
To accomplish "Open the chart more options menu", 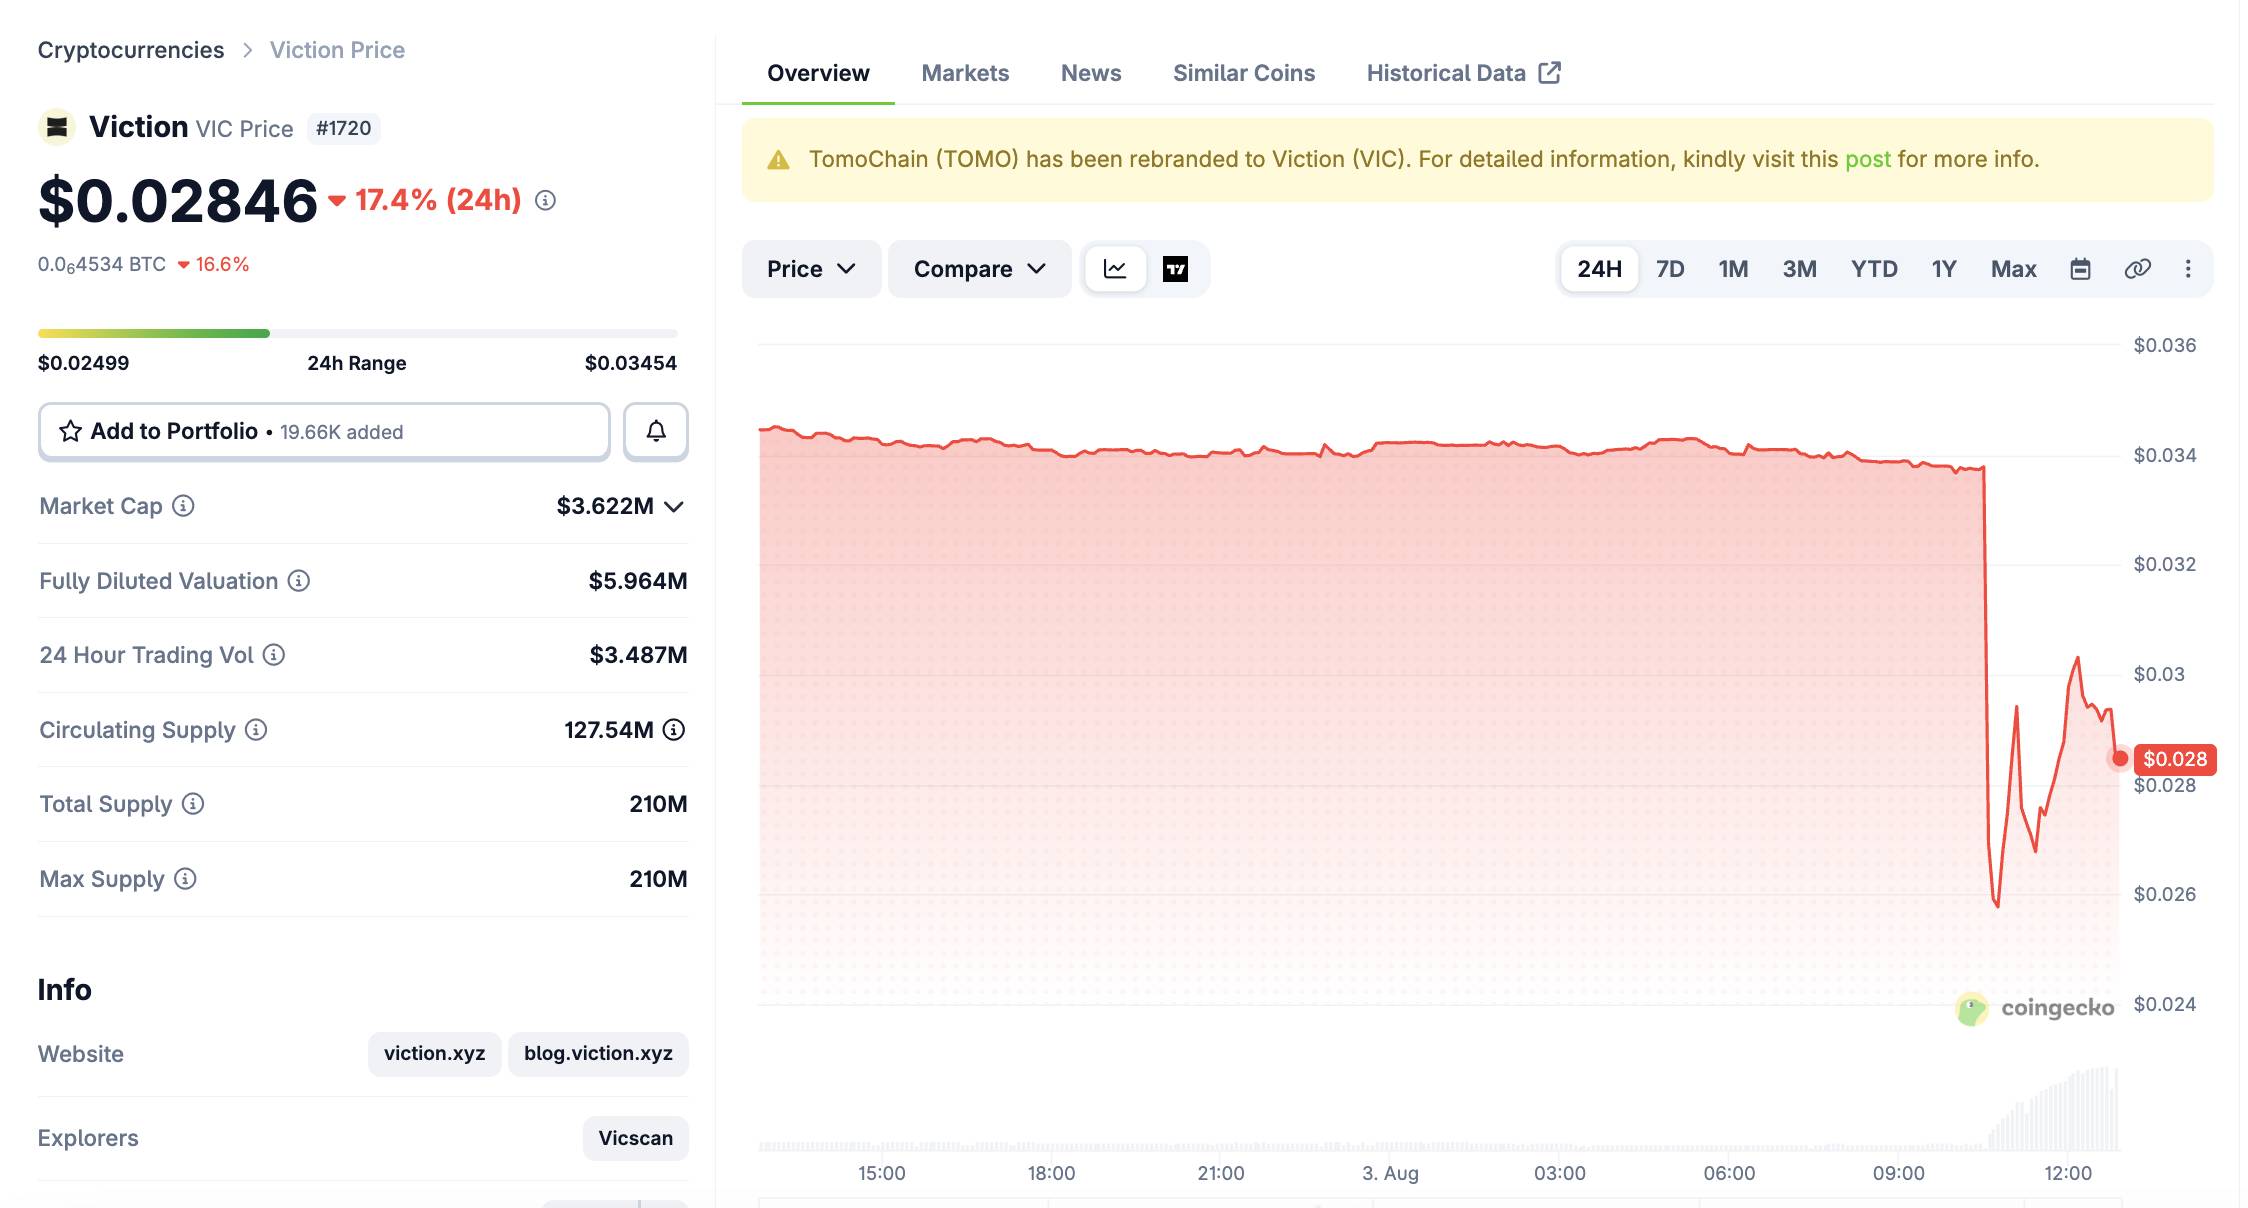I will (2188, 268).
